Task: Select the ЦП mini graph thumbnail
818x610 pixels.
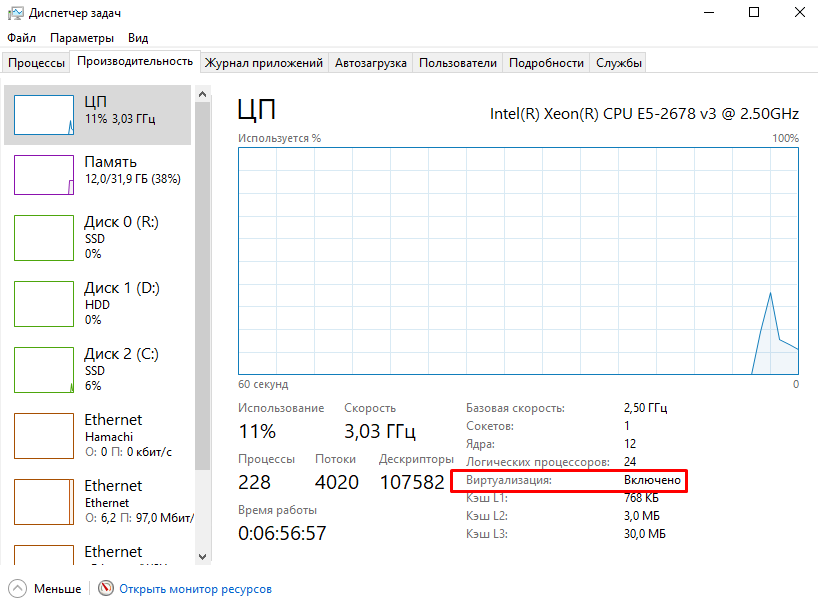Action: (x=44, y=115)
